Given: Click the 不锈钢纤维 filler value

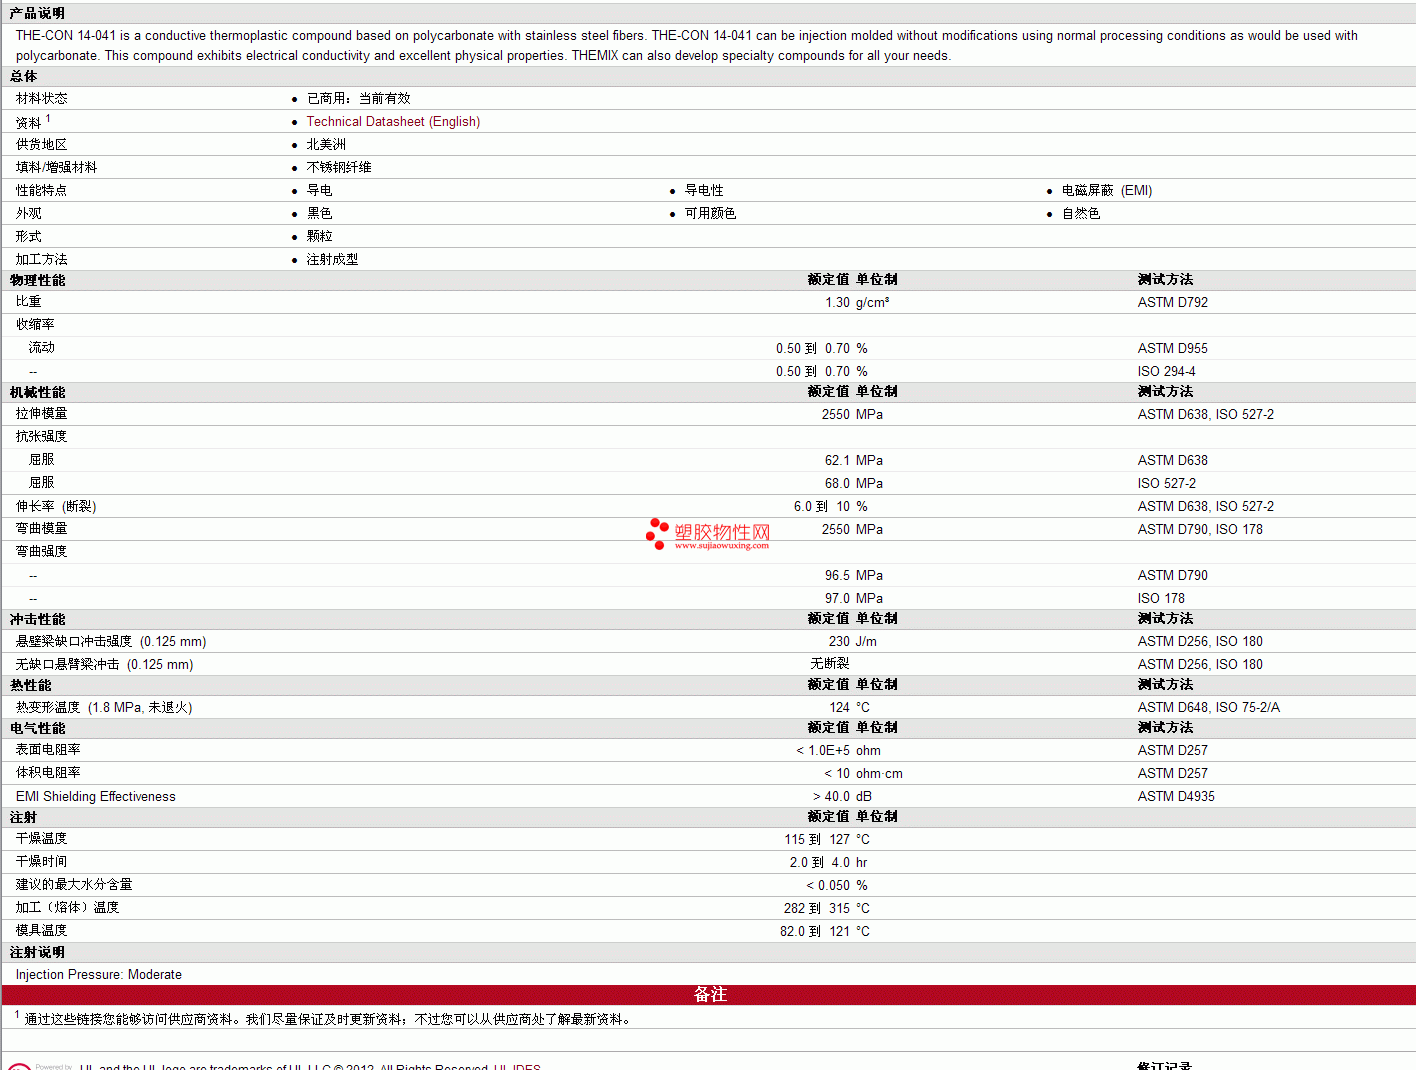Looking at the screenshot, I should click(339, 167).
